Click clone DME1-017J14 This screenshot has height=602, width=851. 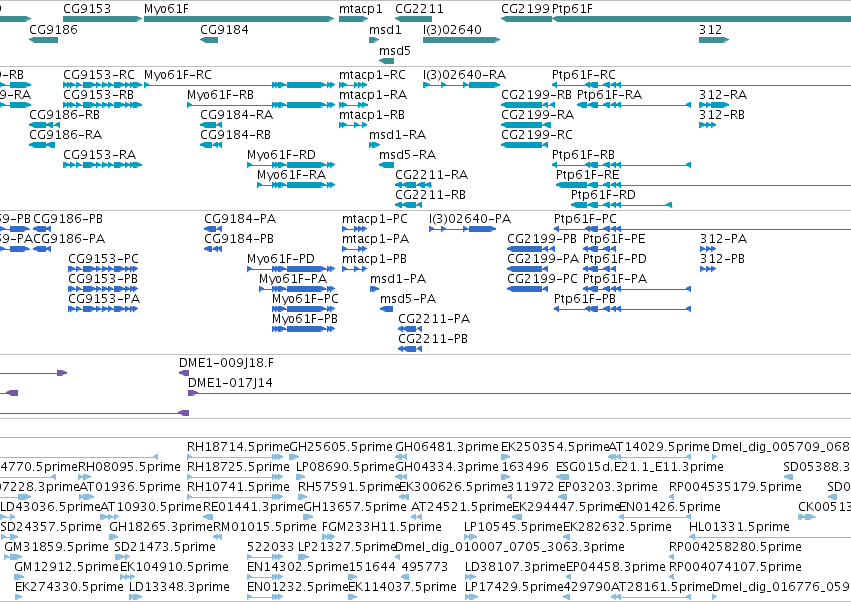[x=519, y=393]
